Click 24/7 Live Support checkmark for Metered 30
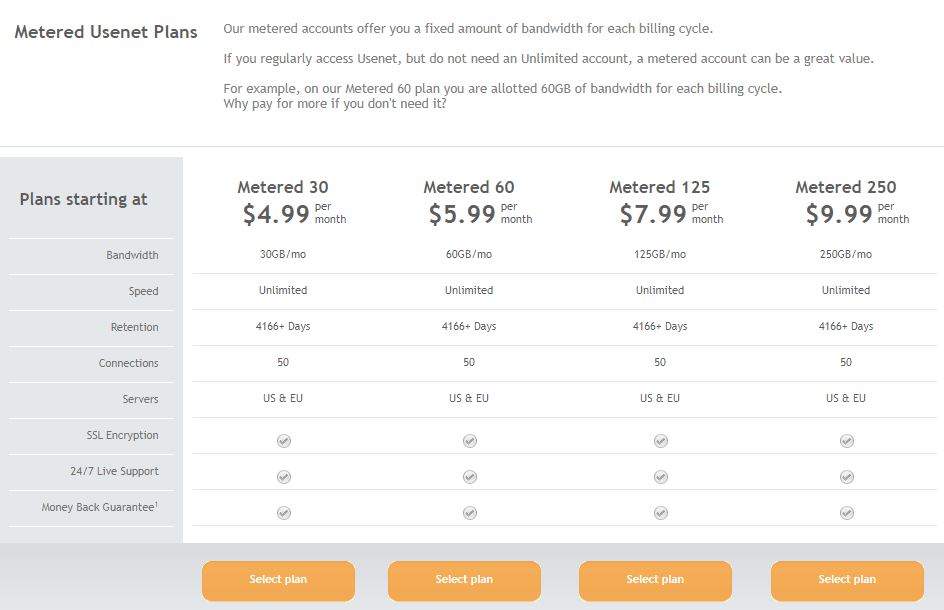This screenshot has width=944, height=610. click(x=284, y=477)
